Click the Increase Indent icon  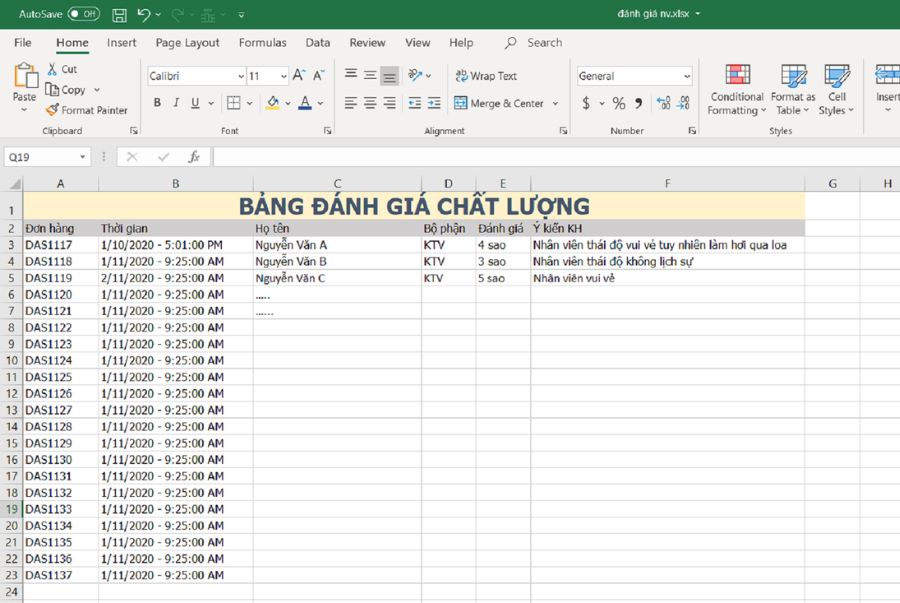(435, 103)
